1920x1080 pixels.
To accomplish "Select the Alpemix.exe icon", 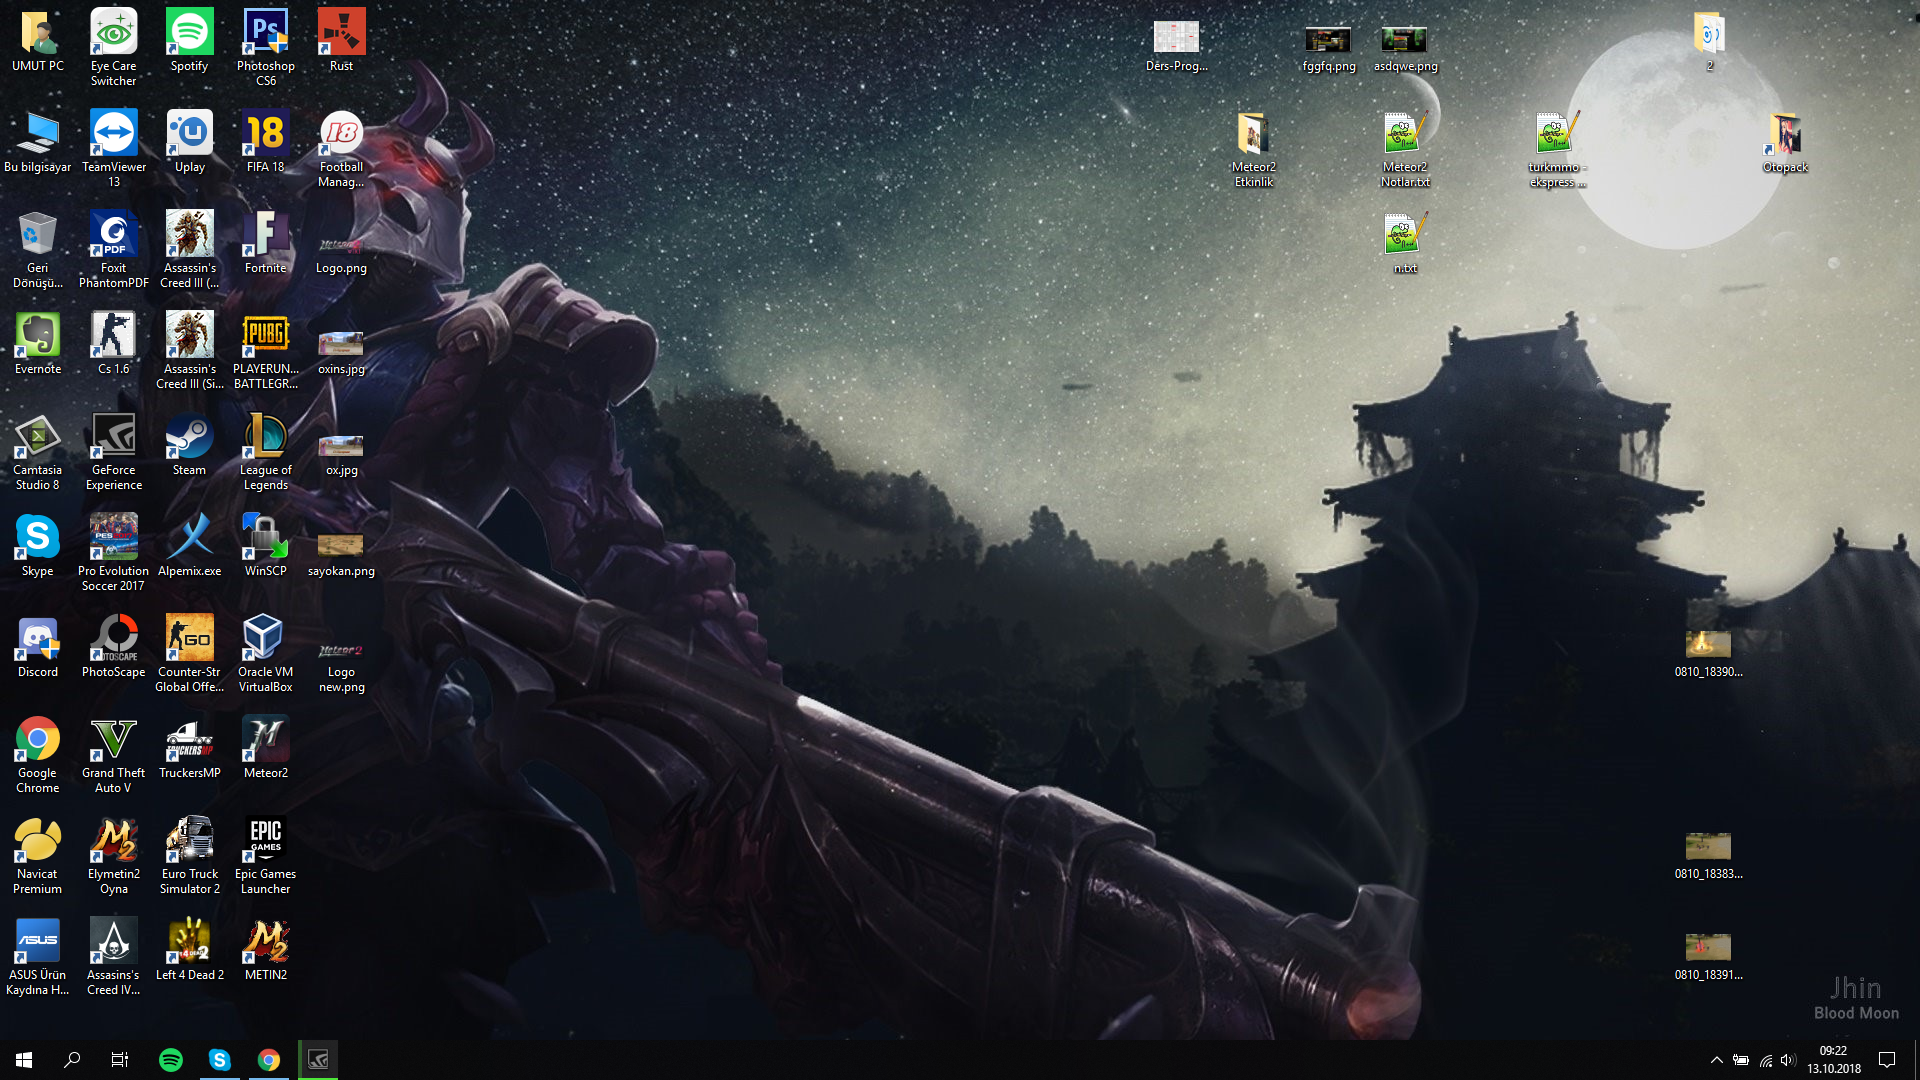I will click(x=189, y=545).
